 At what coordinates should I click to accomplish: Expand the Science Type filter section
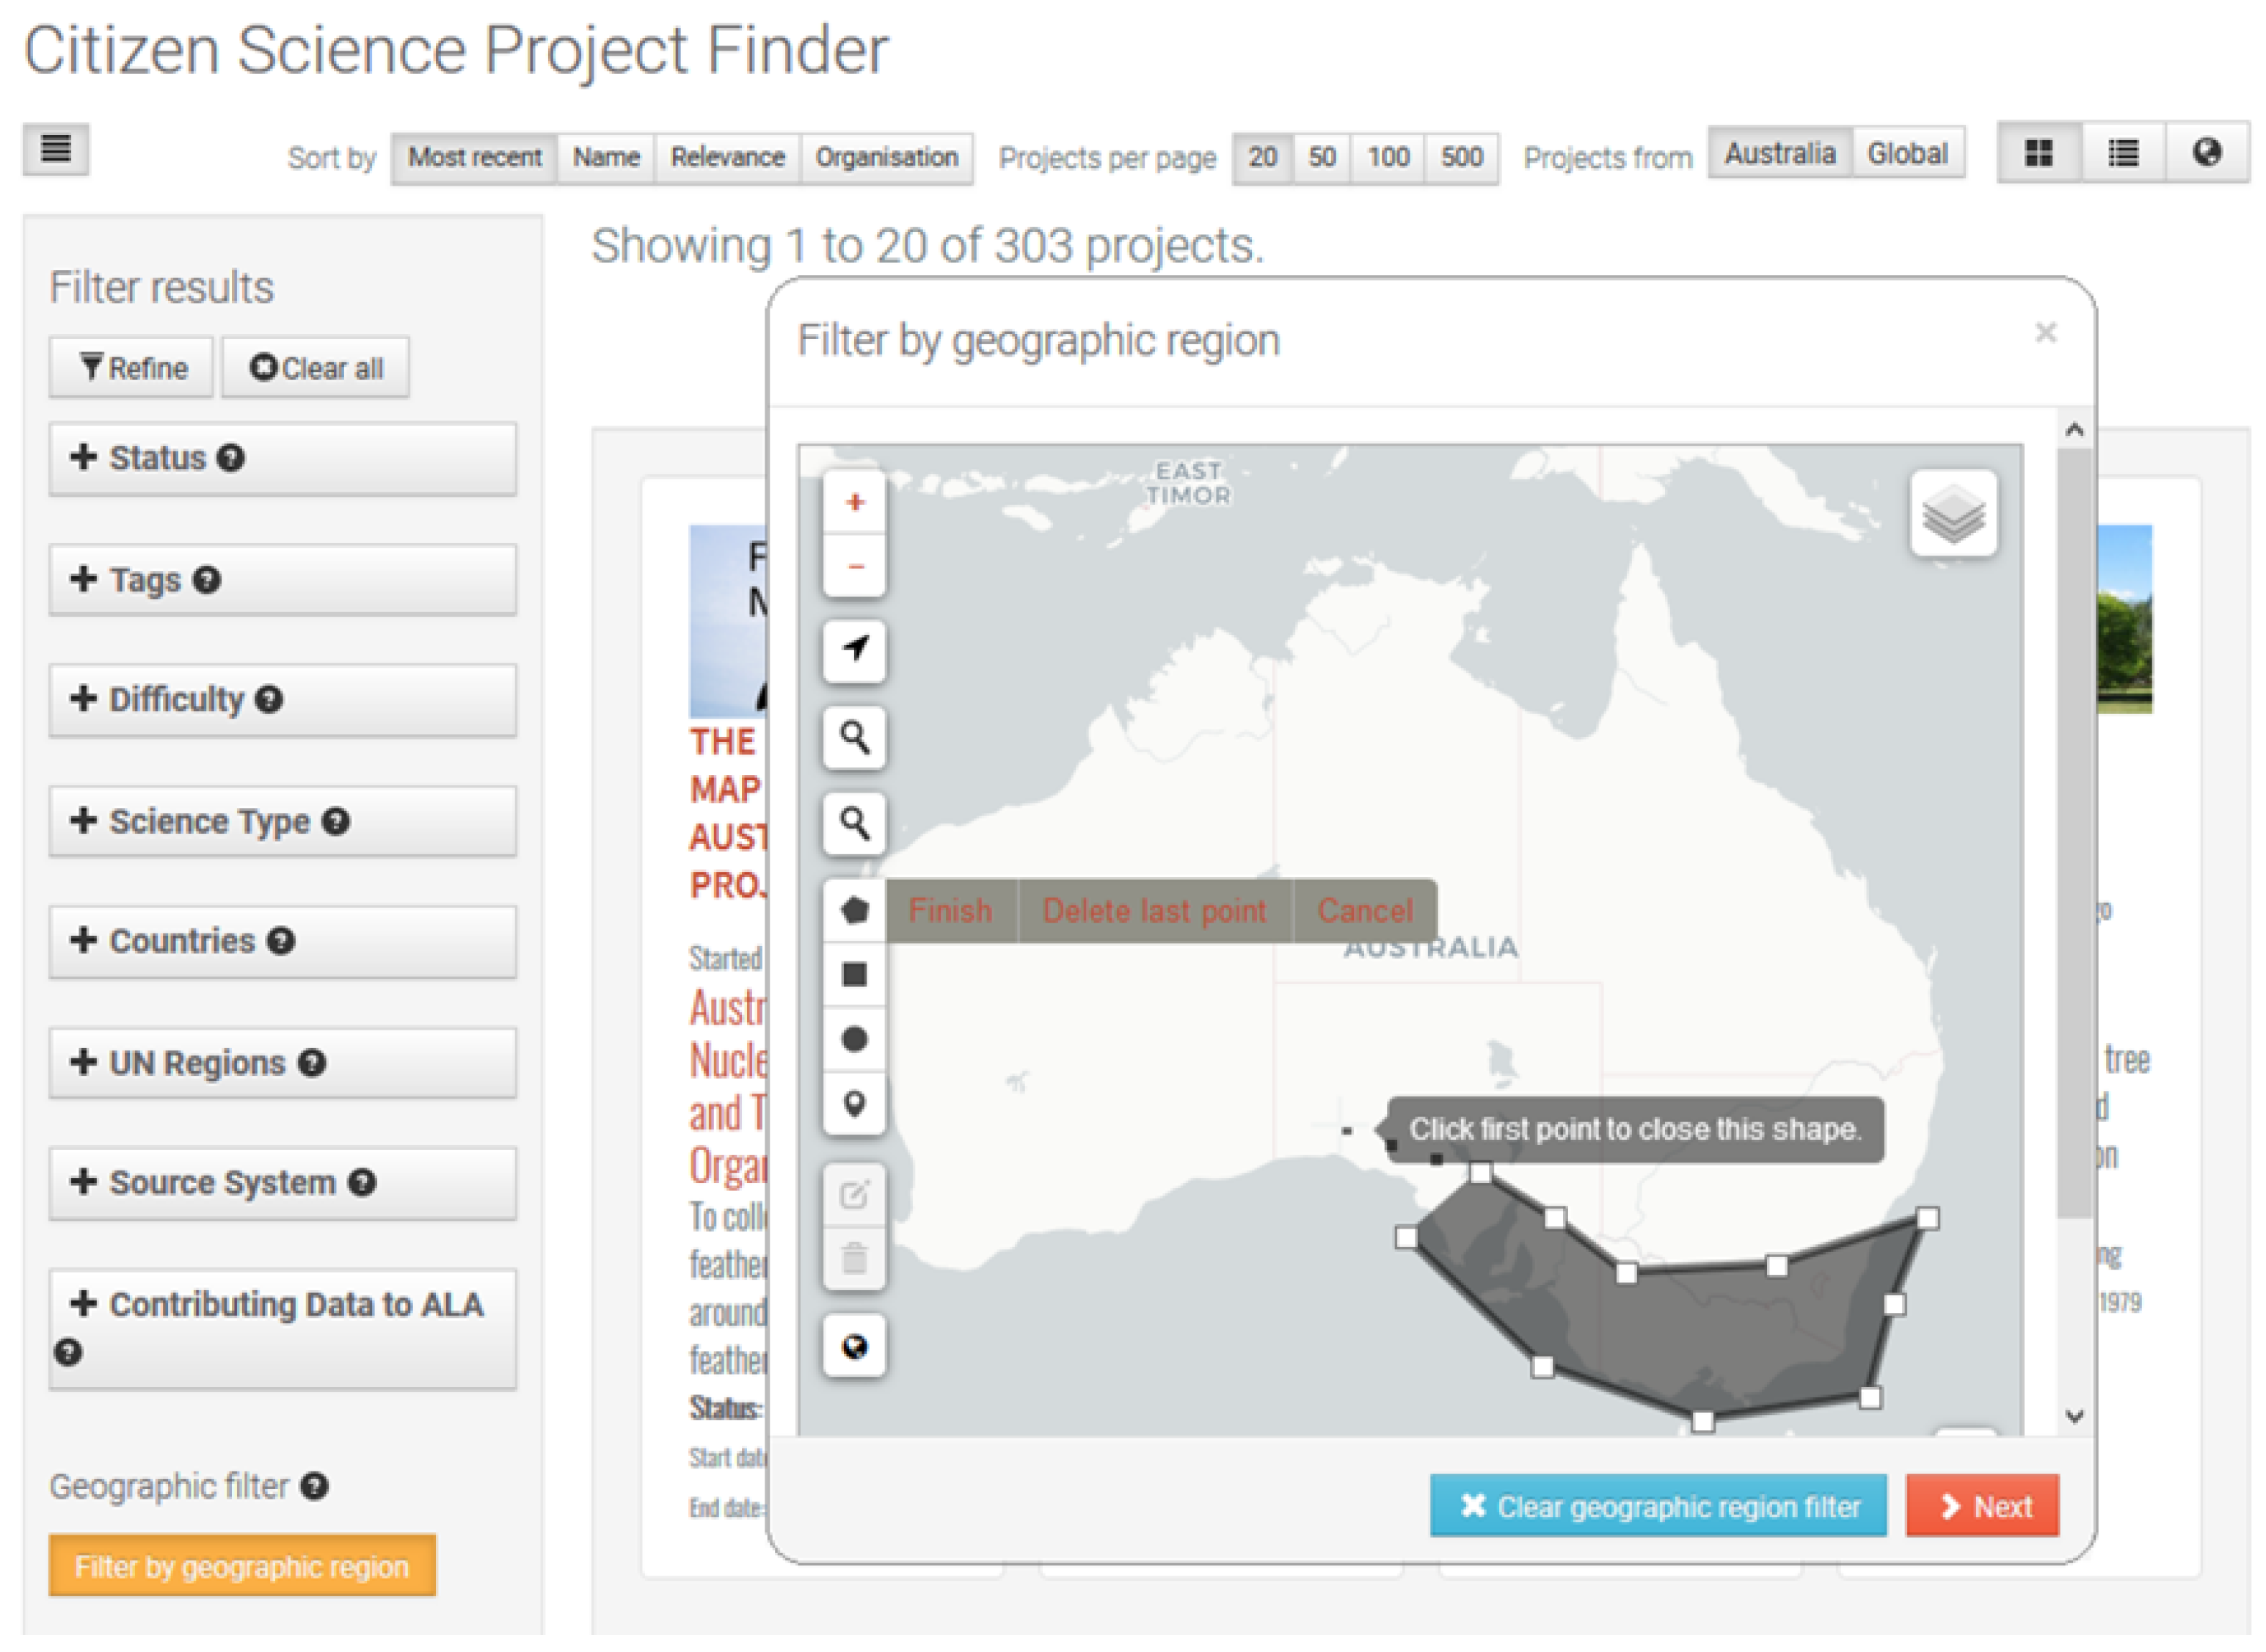pyautogui.click(x=282, y=822)
